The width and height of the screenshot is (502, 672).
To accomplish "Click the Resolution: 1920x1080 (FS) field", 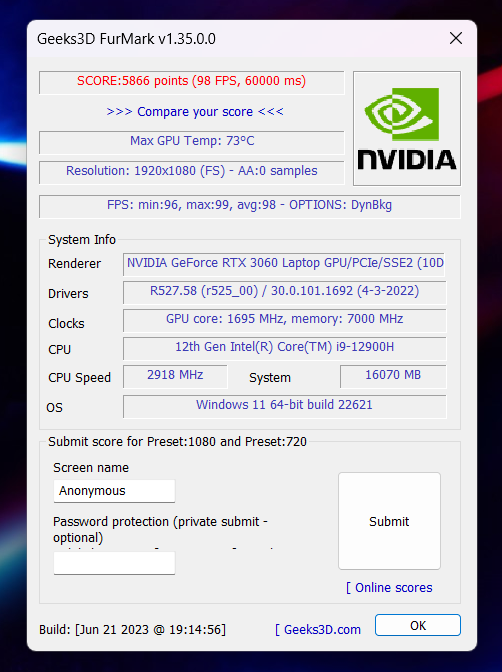I will tap(191, 172).
